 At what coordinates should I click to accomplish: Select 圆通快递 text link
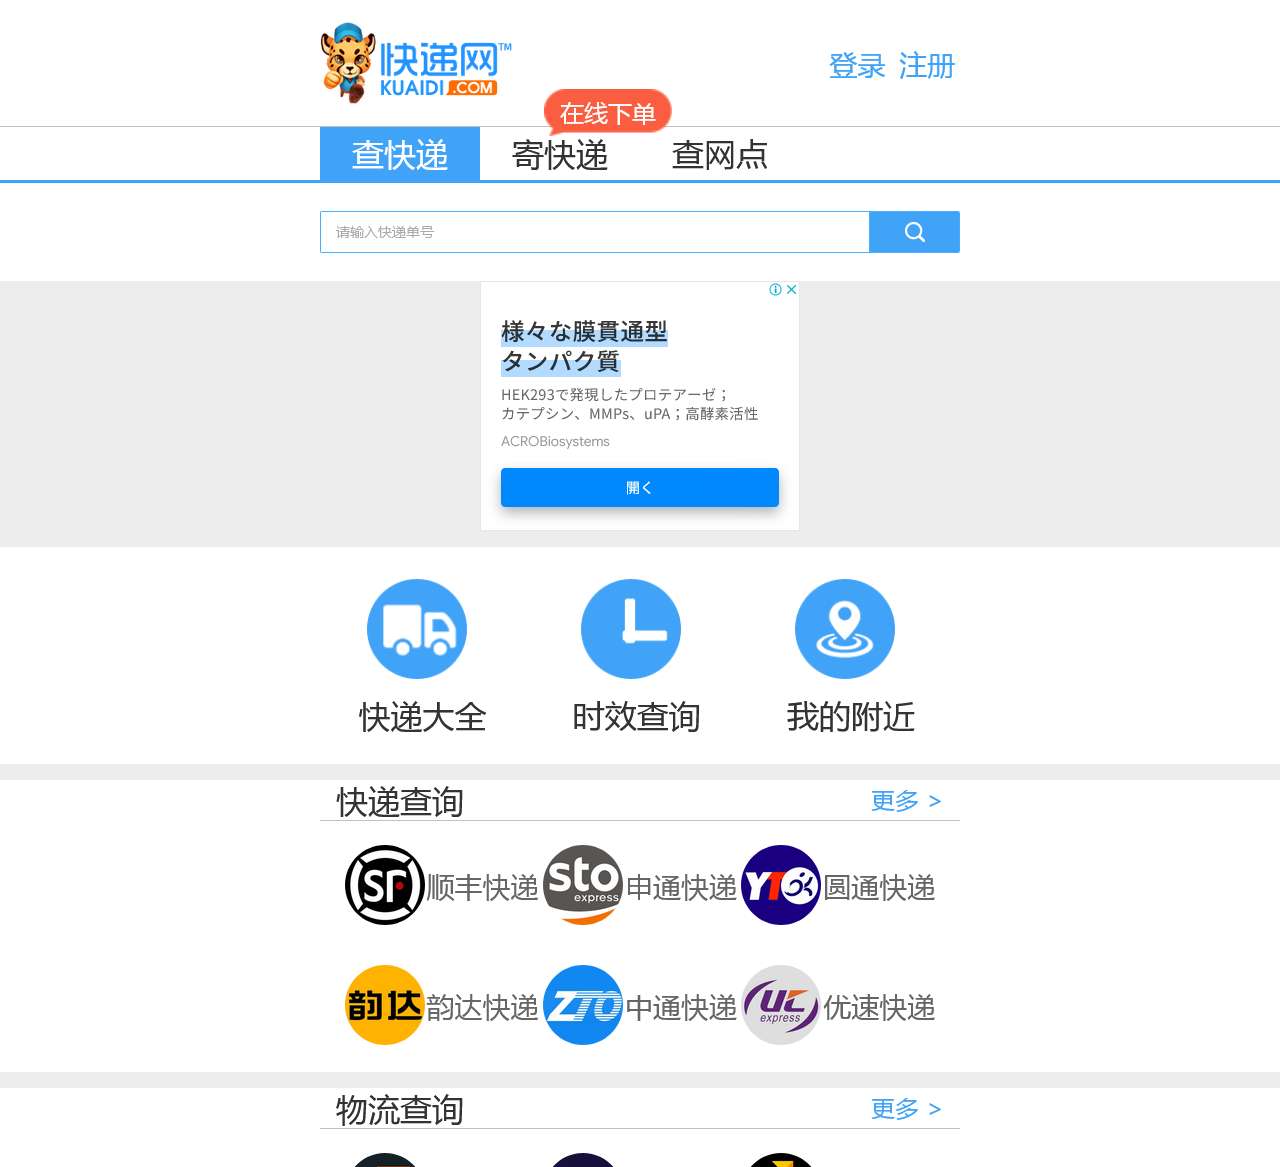tap(879, 887)
